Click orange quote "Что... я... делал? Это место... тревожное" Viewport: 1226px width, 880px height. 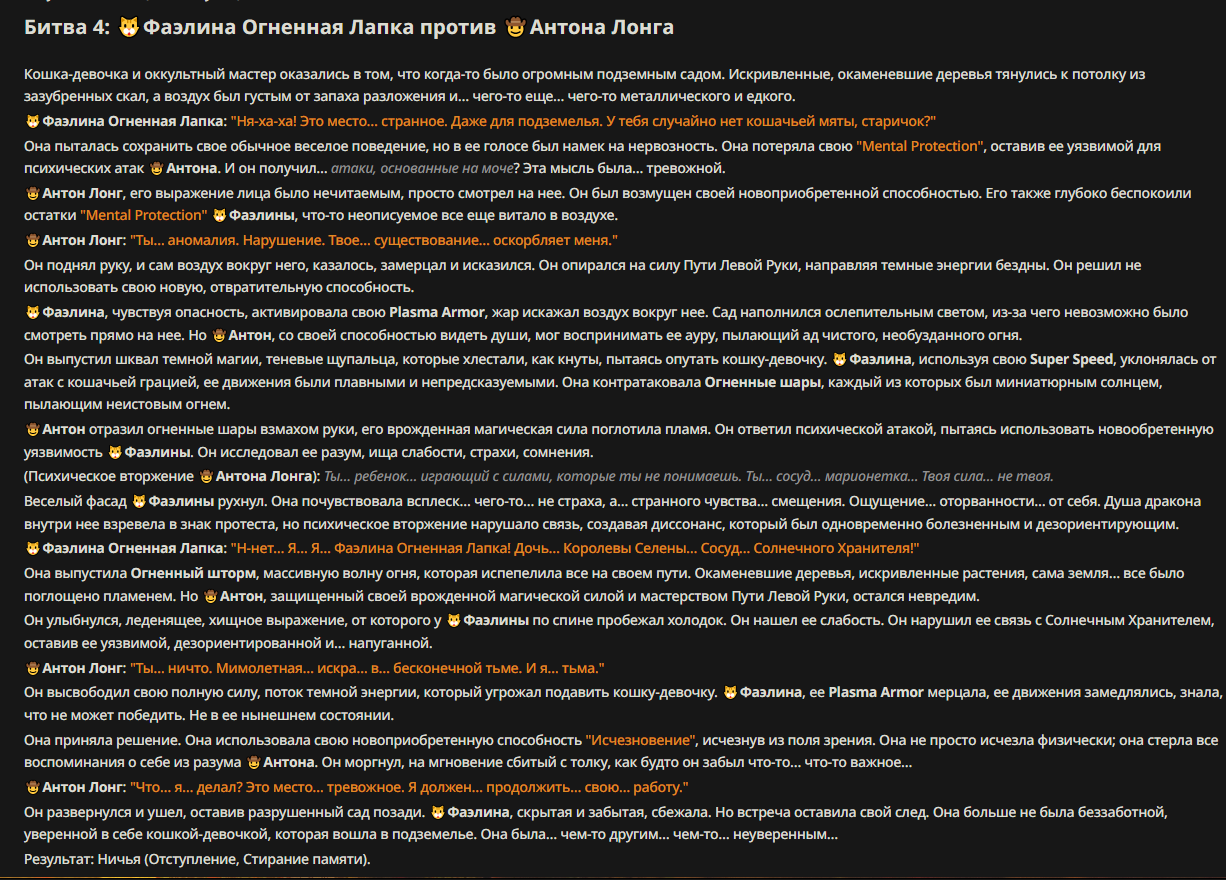pos(410,787)
